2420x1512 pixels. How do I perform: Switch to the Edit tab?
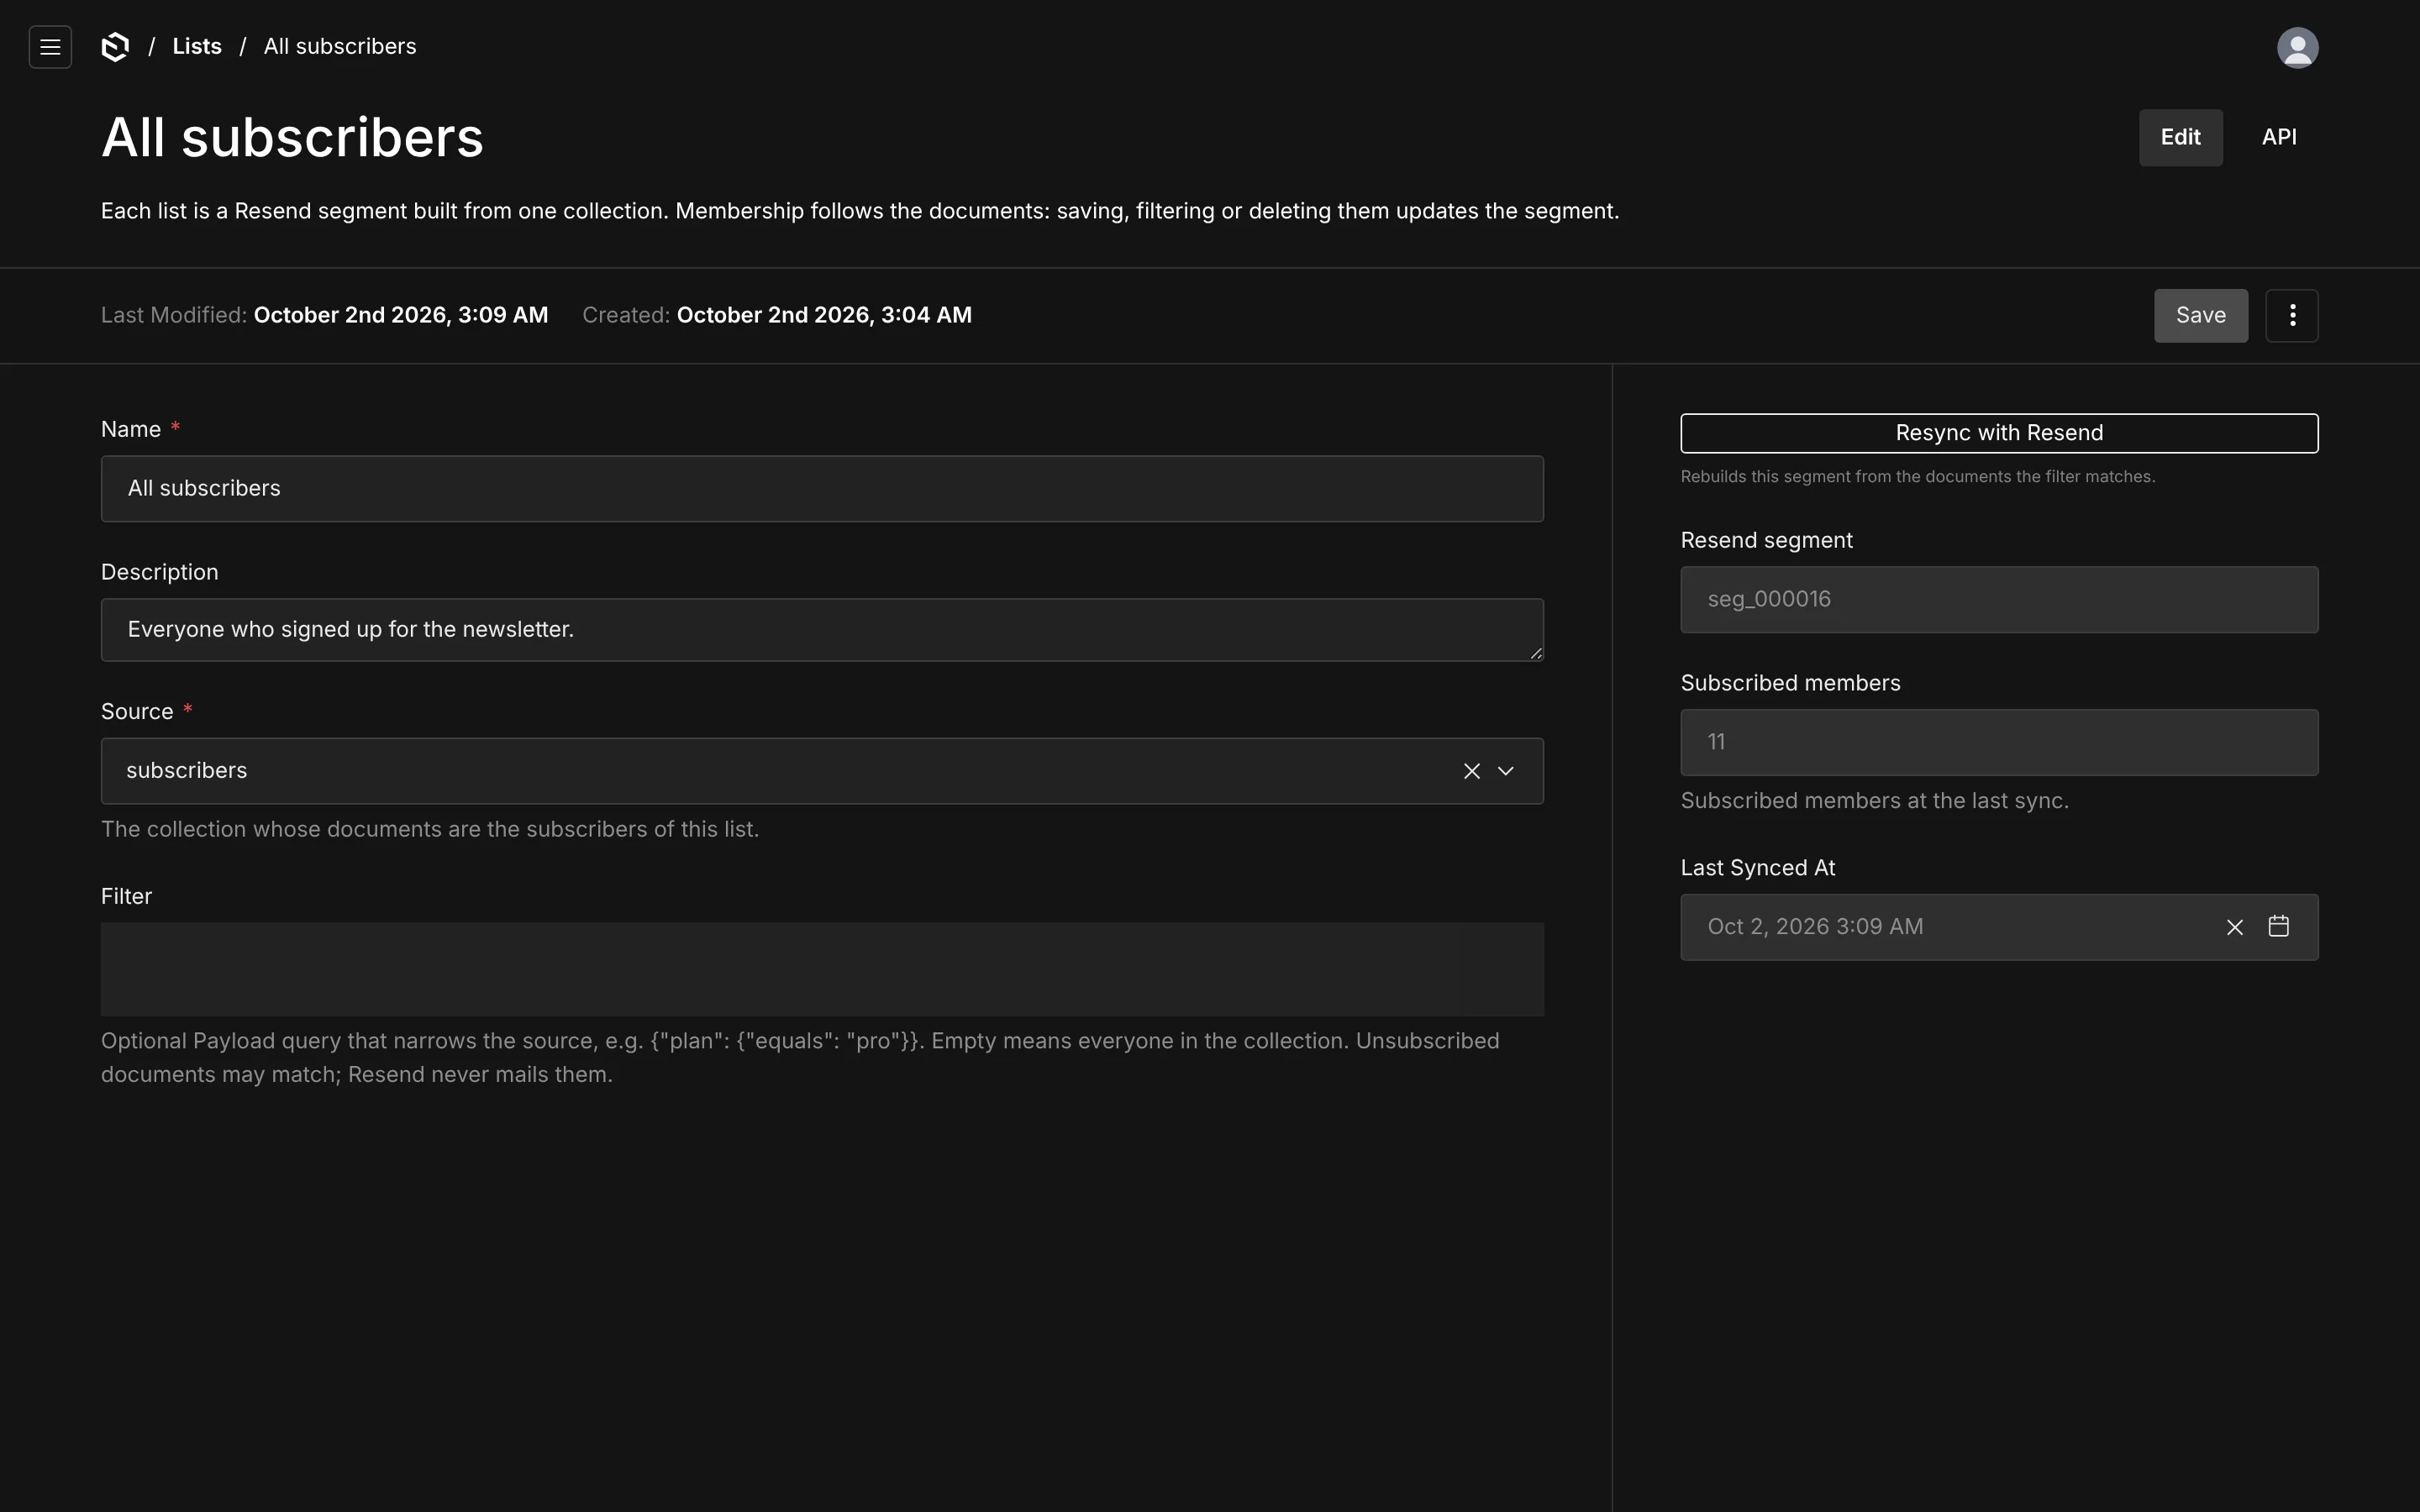(2180, 138)
